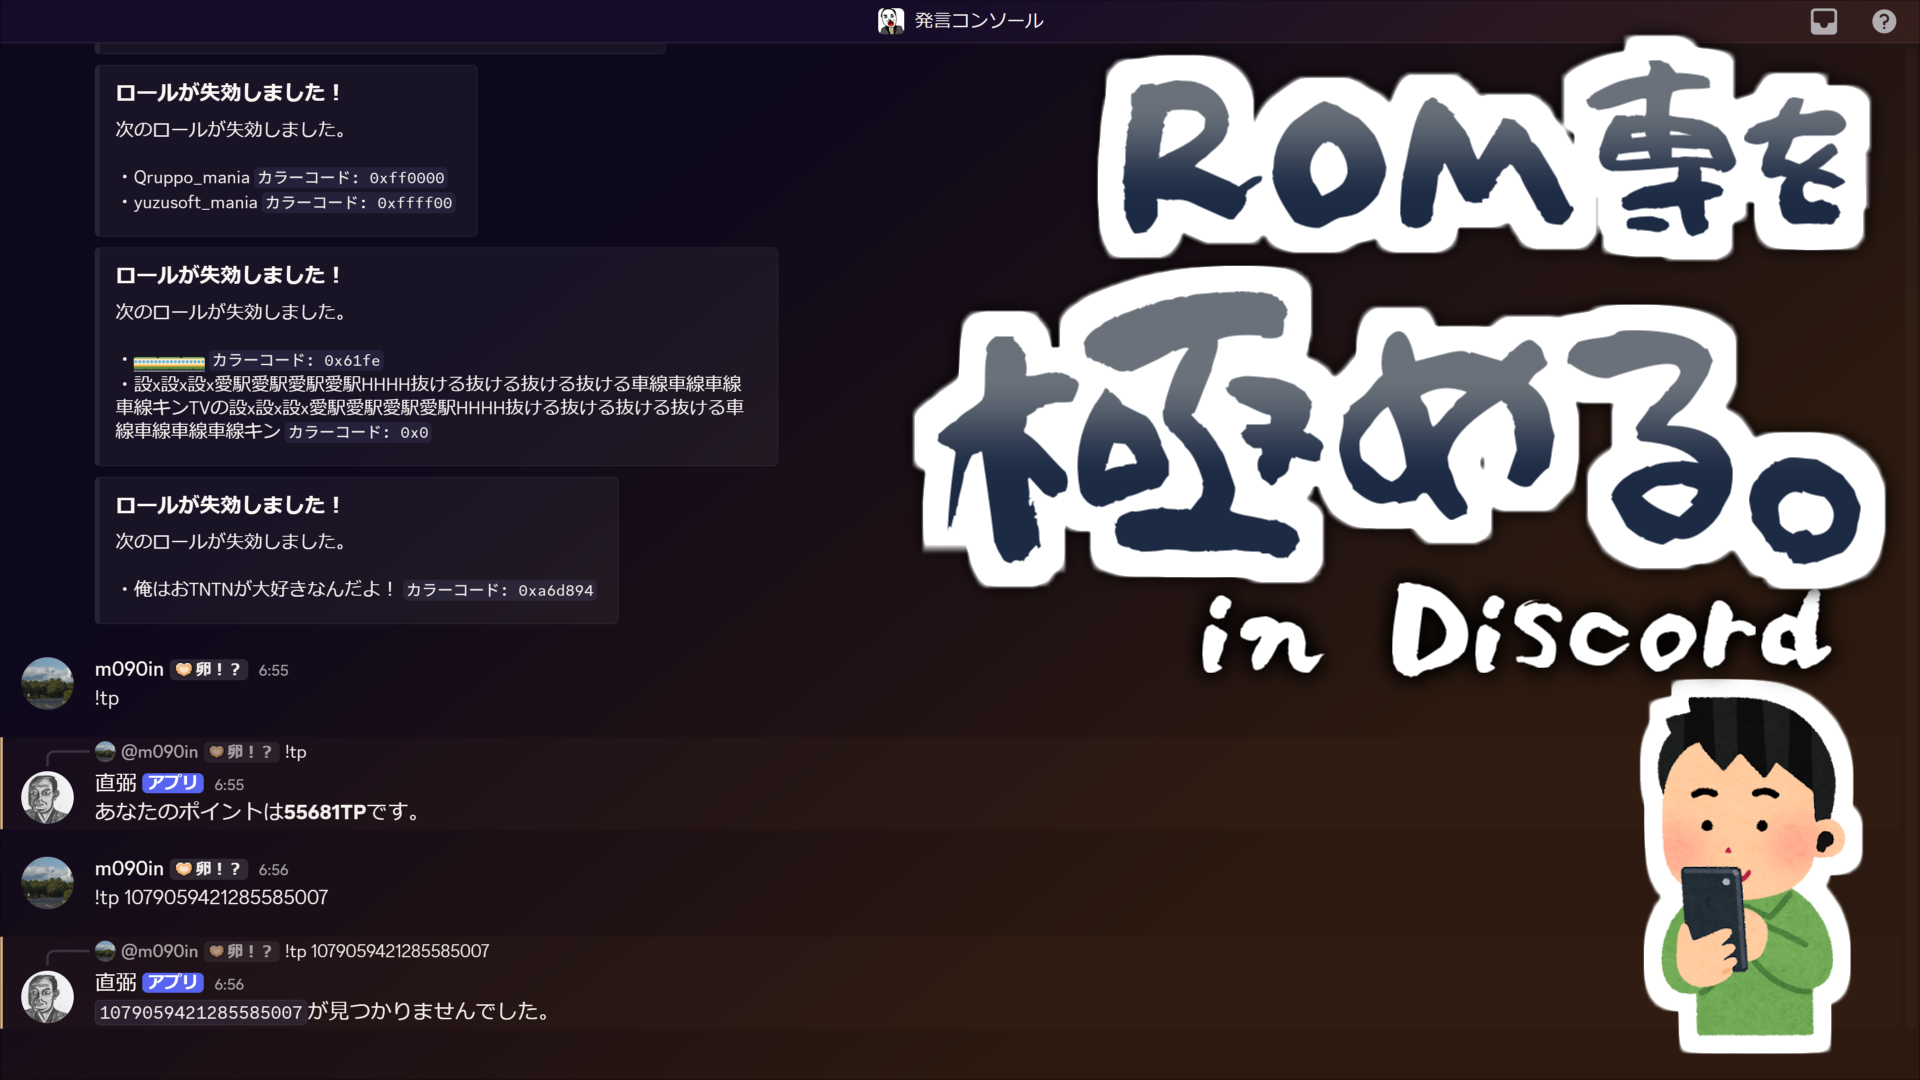Screen dimensions: 1920x1080
Task: Open 直弼 bot avatar on 55681TP reply
Action: (47, 797)
